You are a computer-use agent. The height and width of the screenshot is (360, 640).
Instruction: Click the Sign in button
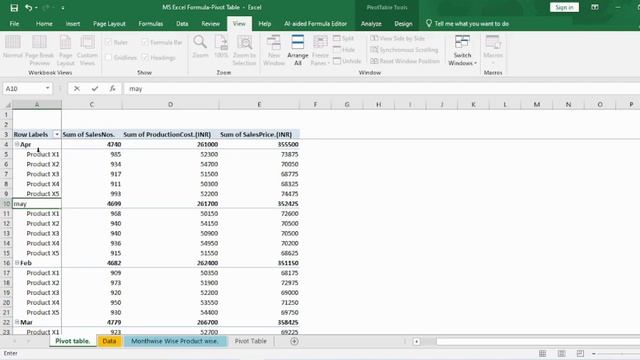564,7
